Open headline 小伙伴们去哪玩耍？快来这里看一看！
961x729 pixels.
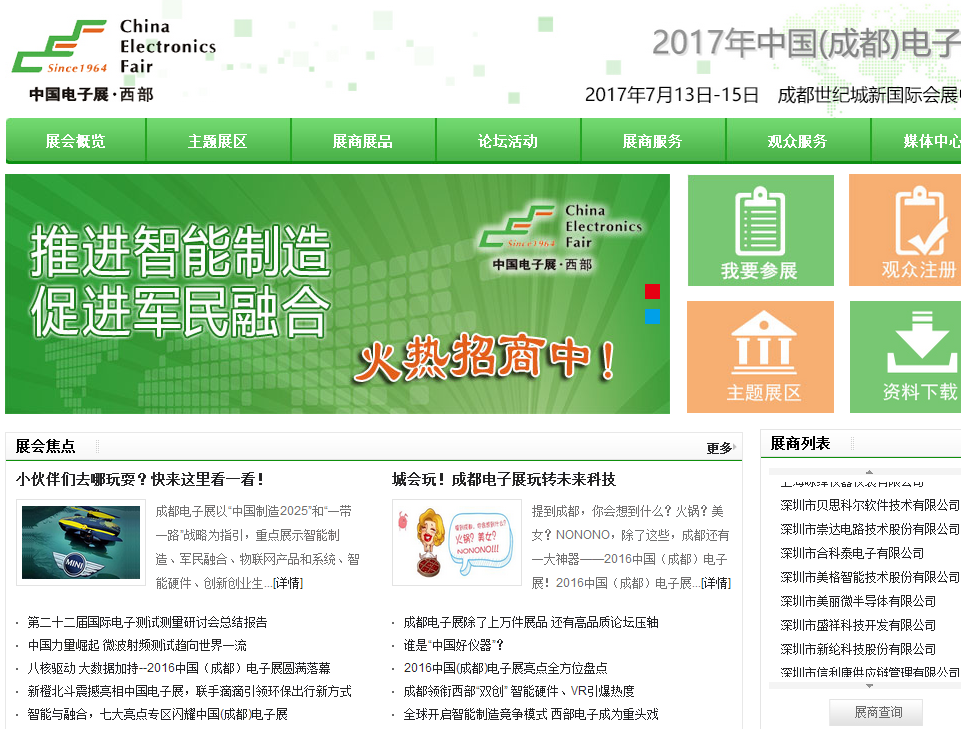[x=140, y=479]
